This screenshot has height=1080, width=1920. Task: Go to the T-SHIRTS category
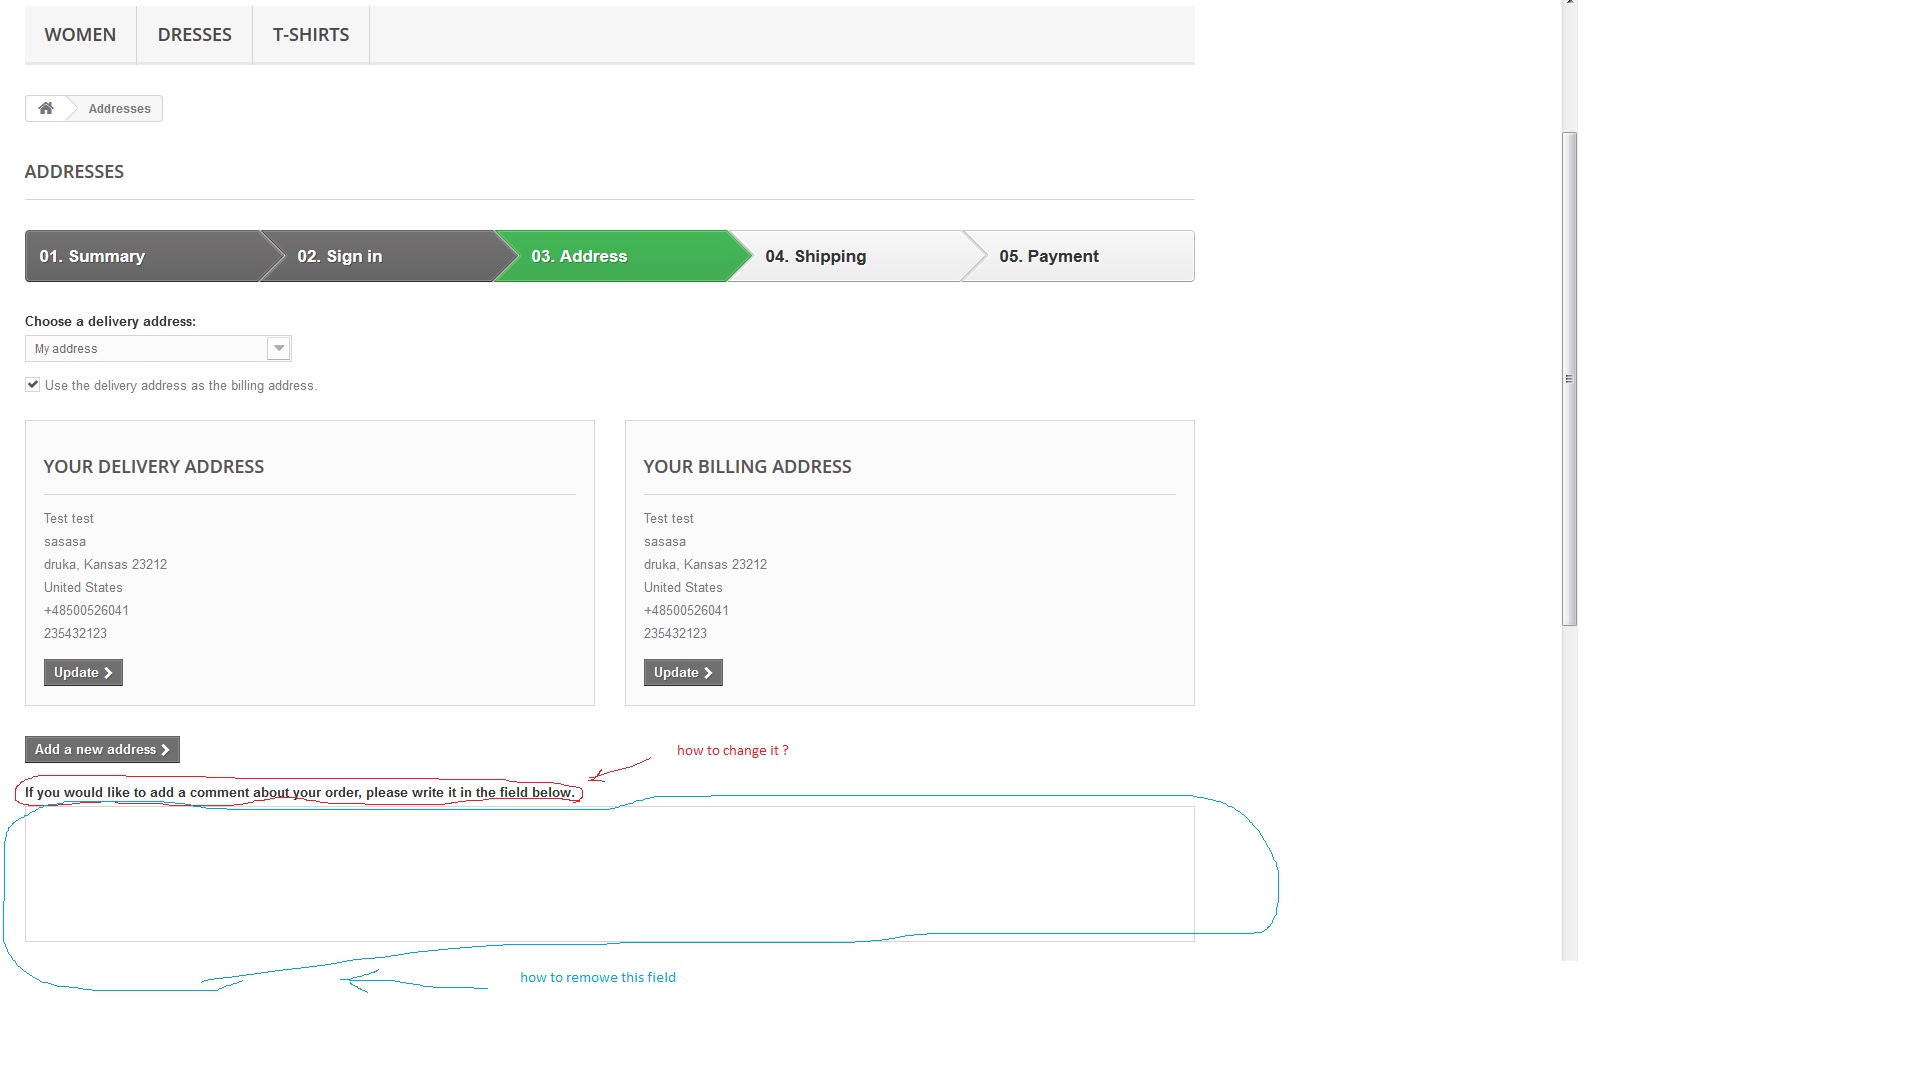tap(311, 35)
